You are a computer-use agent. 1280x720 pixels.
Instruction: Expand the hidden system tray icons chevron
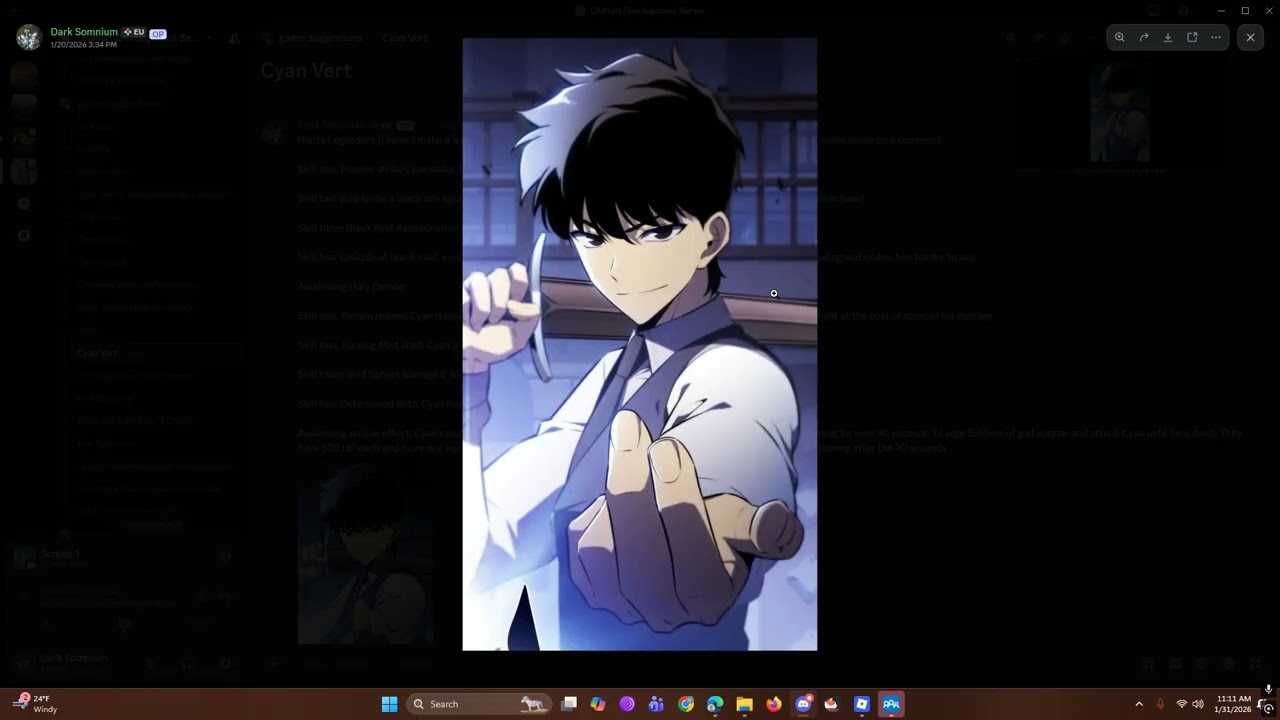(1139, 704)
